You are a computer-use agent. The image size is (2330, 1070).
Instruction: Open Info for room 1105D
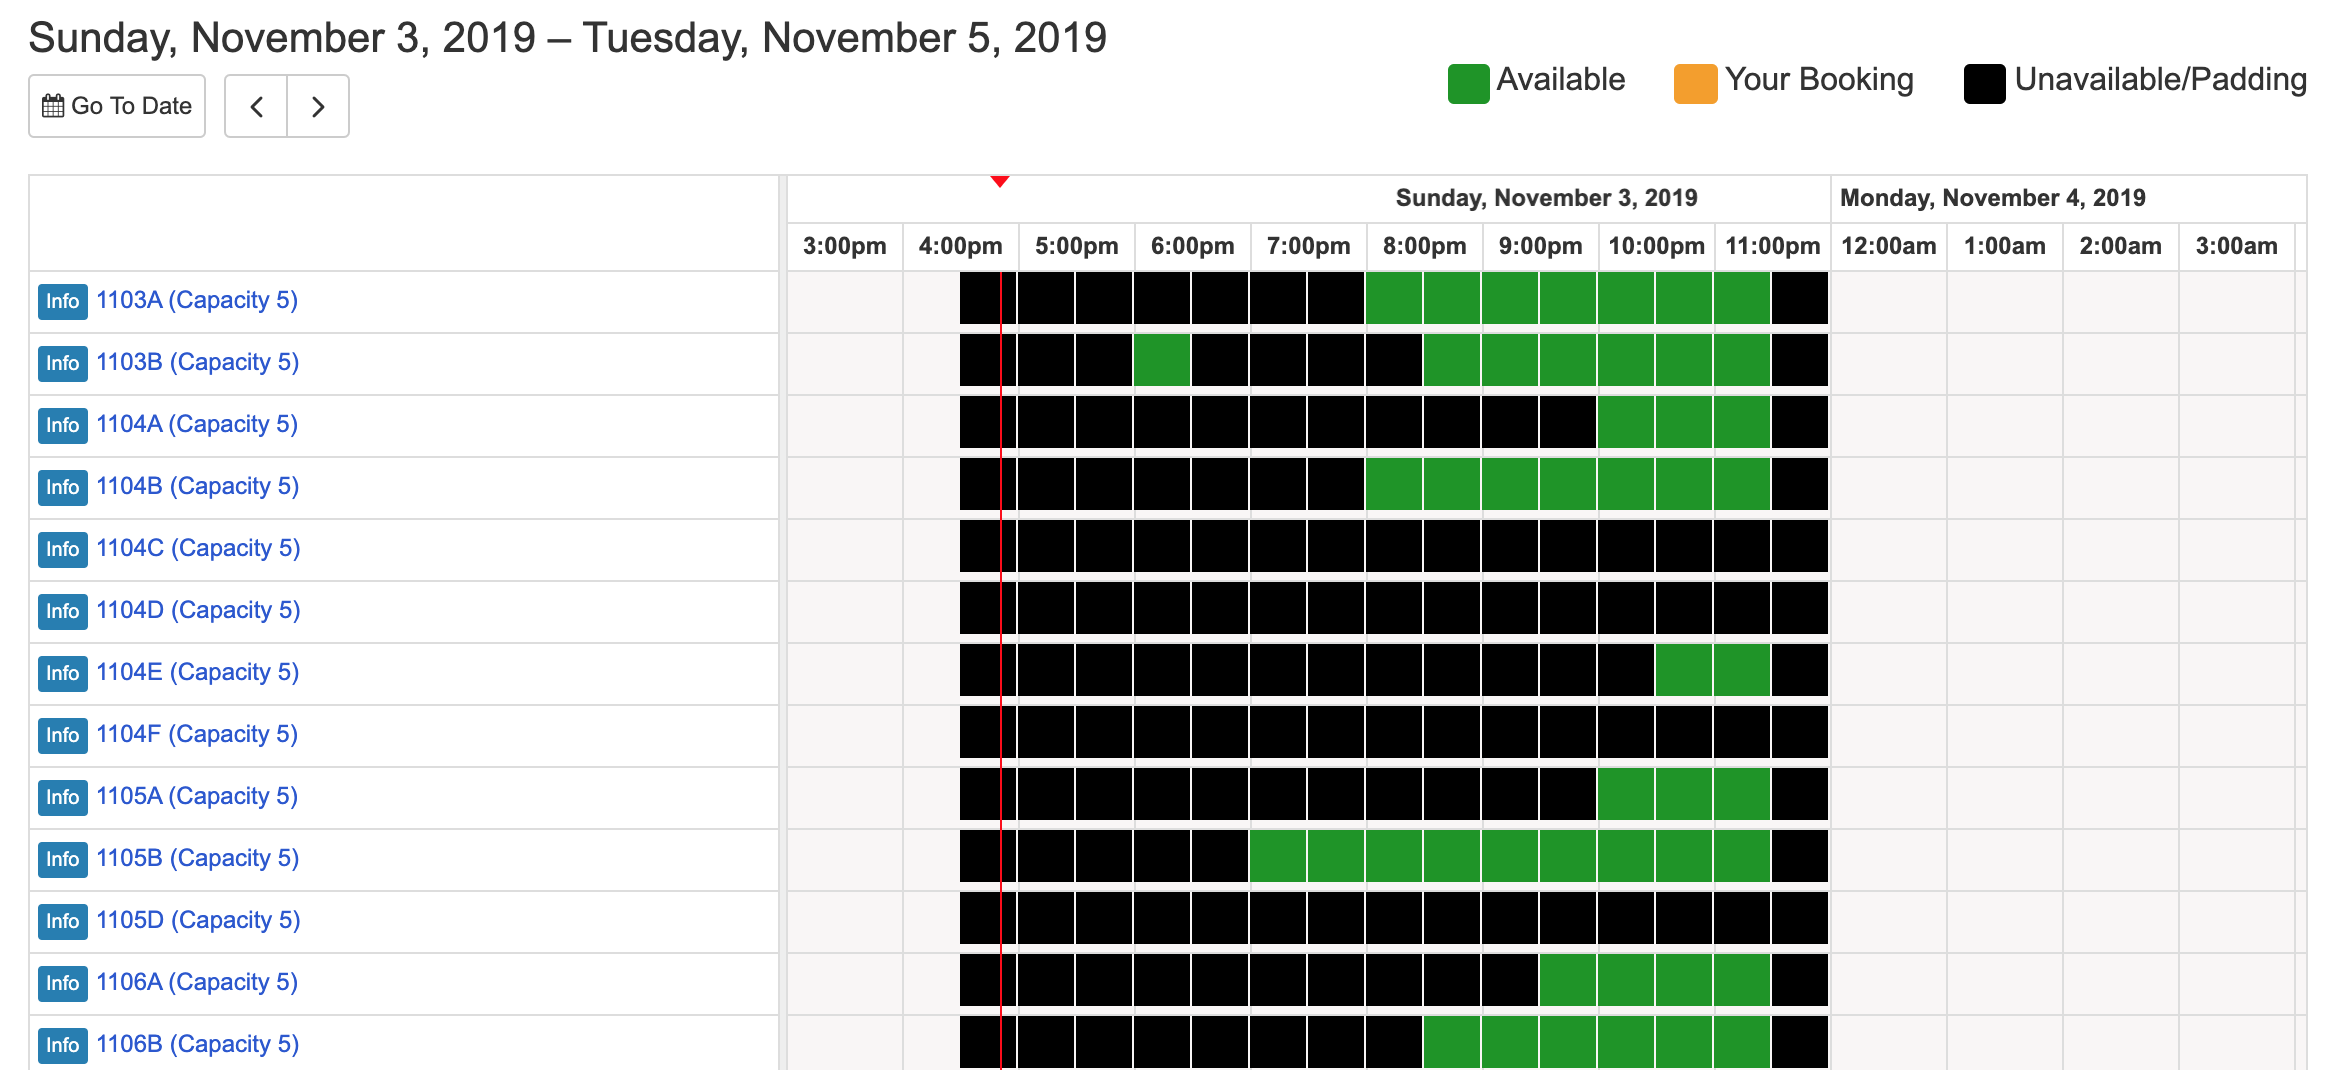(62, 921)
